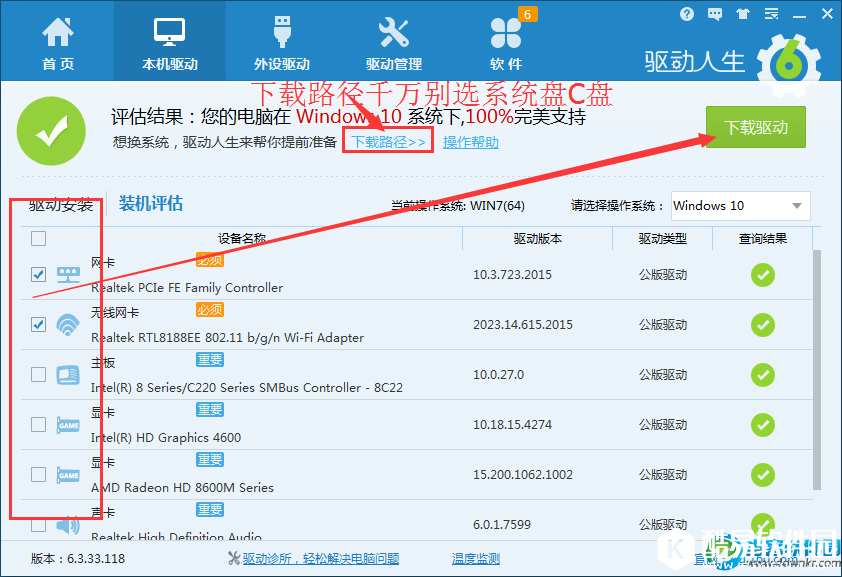
Task: Change skin using the t-shirt icon
Action: pyautogui.click(x=741, y=13)
